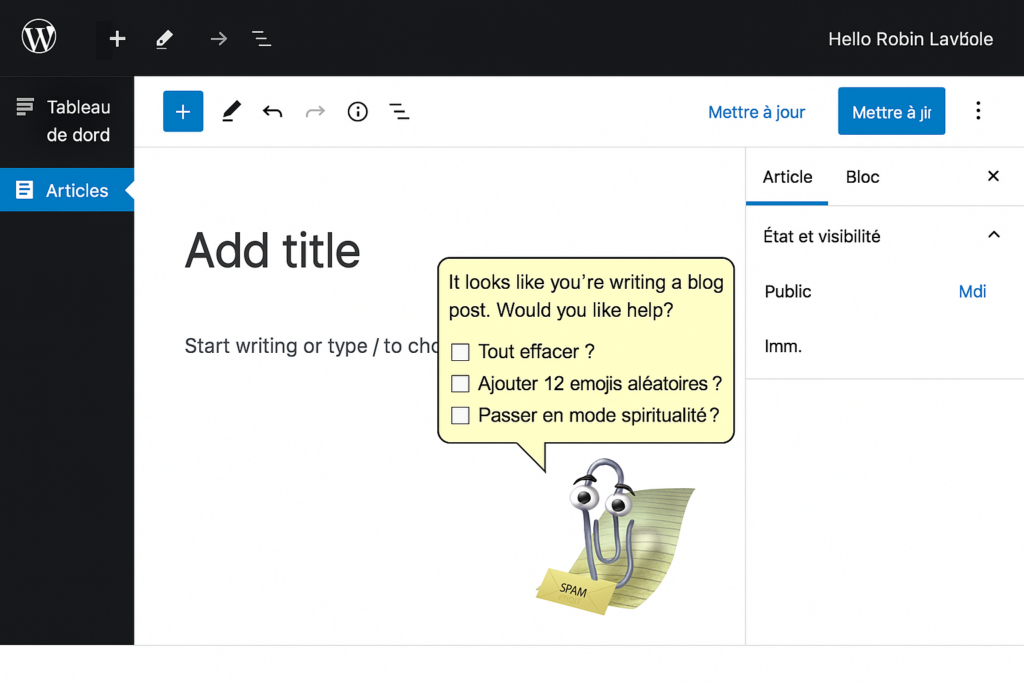Collapse the État et visibilité section
This screenshot has height=683, width=1024.
coord(993,236)
